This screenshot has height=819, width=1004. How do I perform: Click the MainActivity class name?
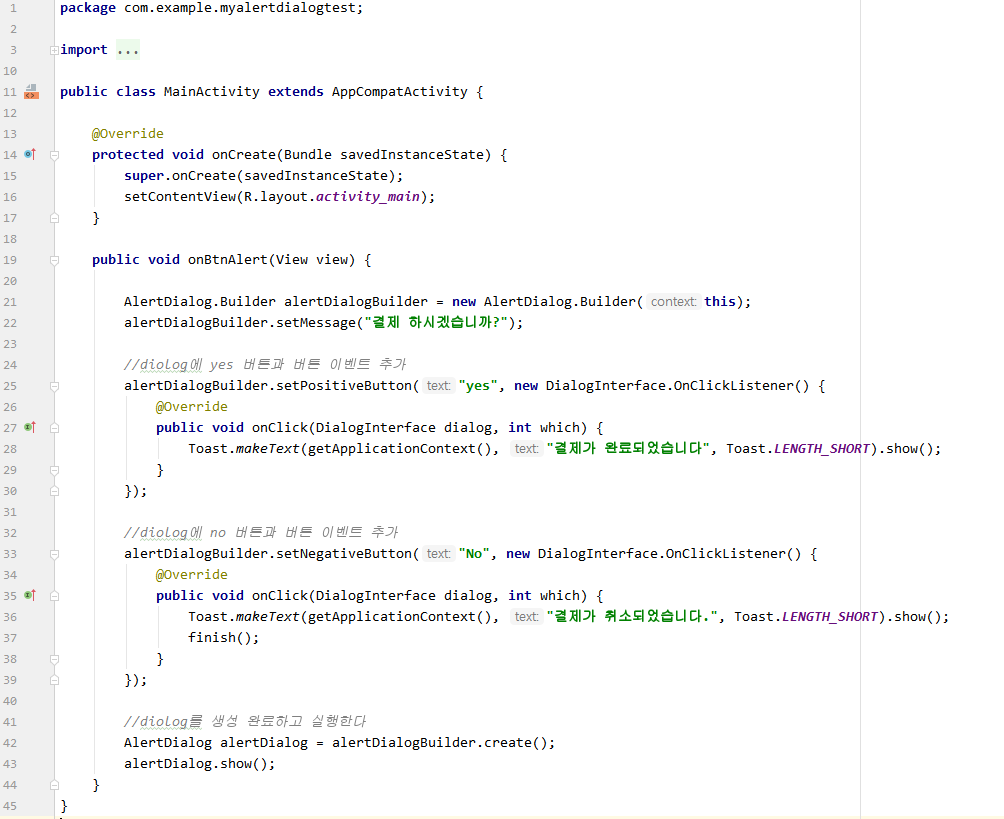(x=211, y=92)
